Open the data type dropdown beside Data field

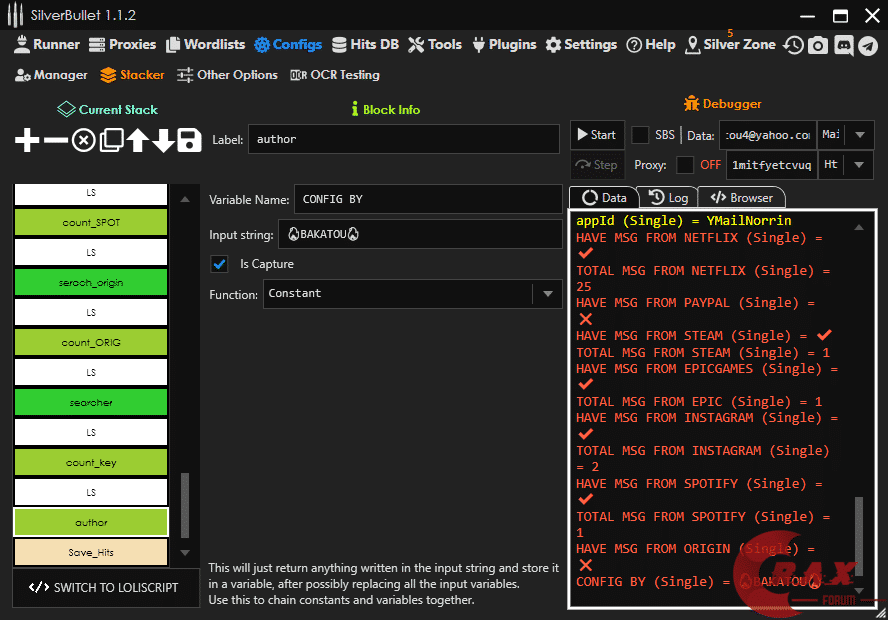click(859, 135)
